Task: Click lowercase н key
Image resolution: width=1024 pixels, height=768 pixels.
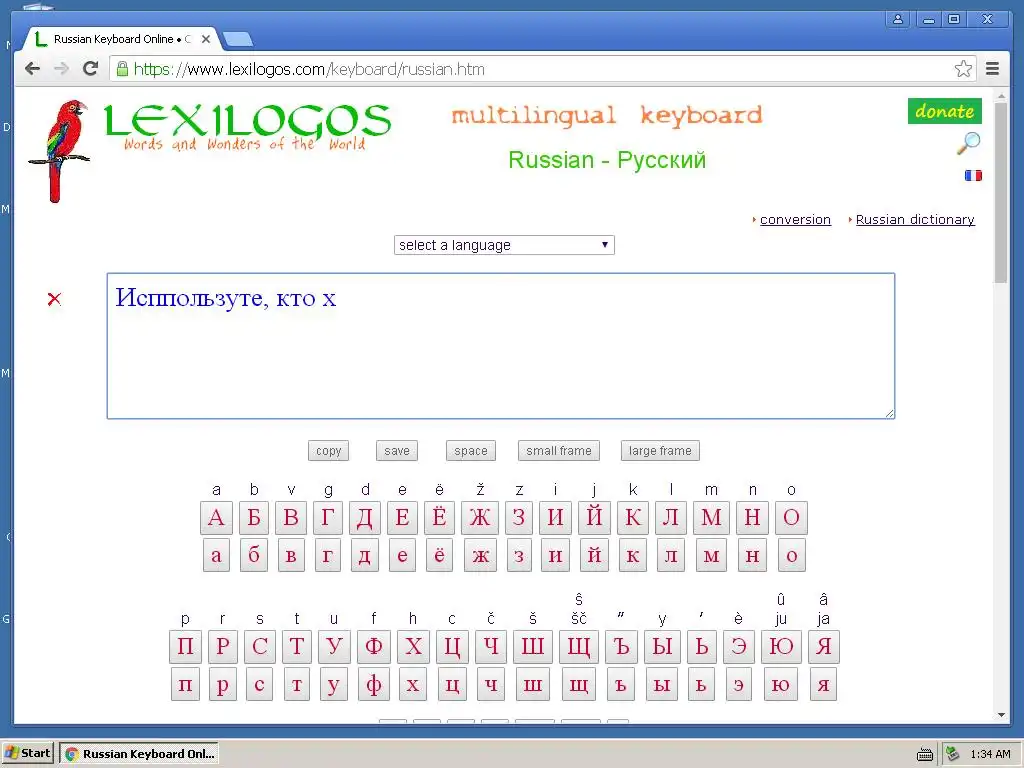Action: tap(752, 555)
